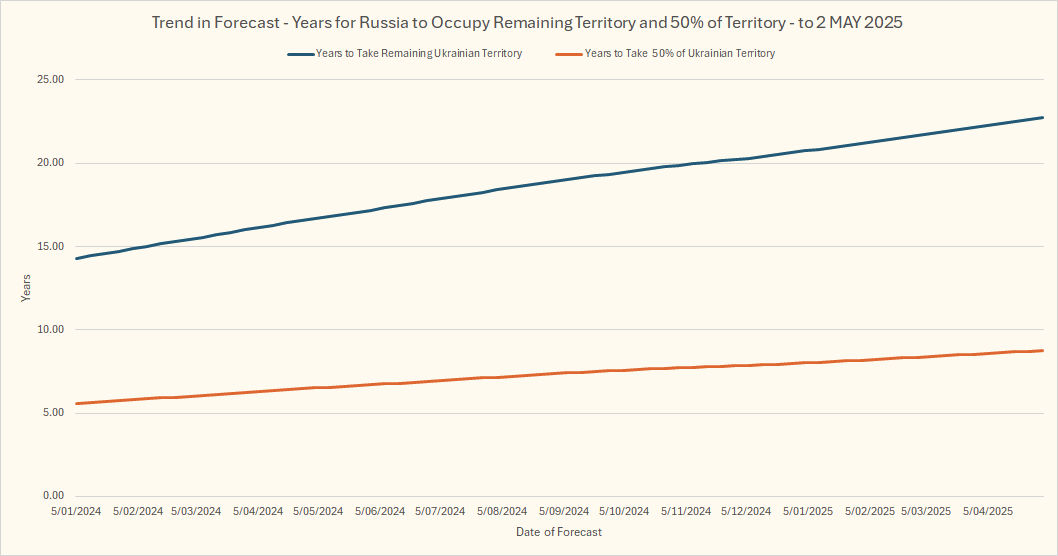Select the 'Date of Forecast' axis title
This screenshot has width=1058, height=556.
559,532
